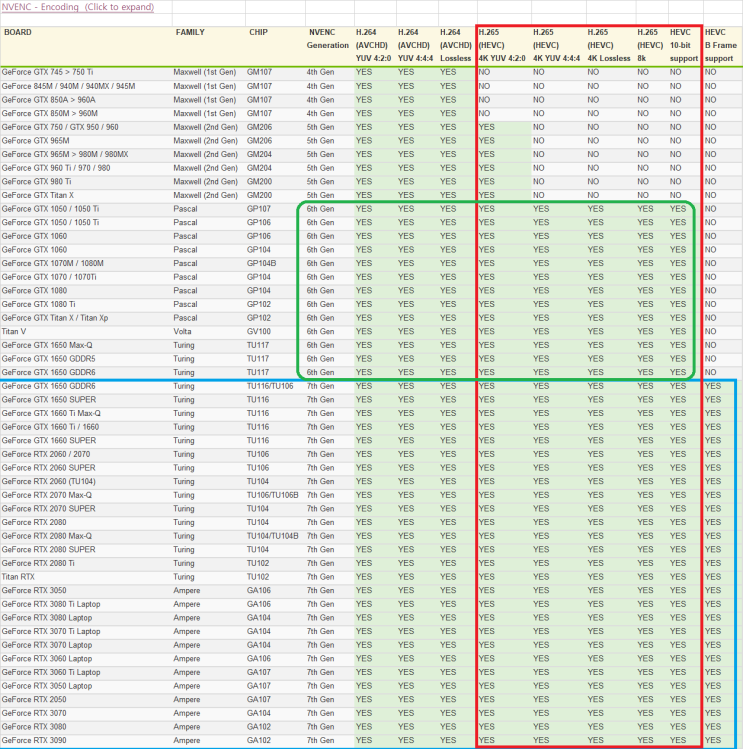Screen dimensions: 743x749
Task: Select the GeForce GTX 980 Ti board cell
Action: pyautogui.click(x=36, y=182)
